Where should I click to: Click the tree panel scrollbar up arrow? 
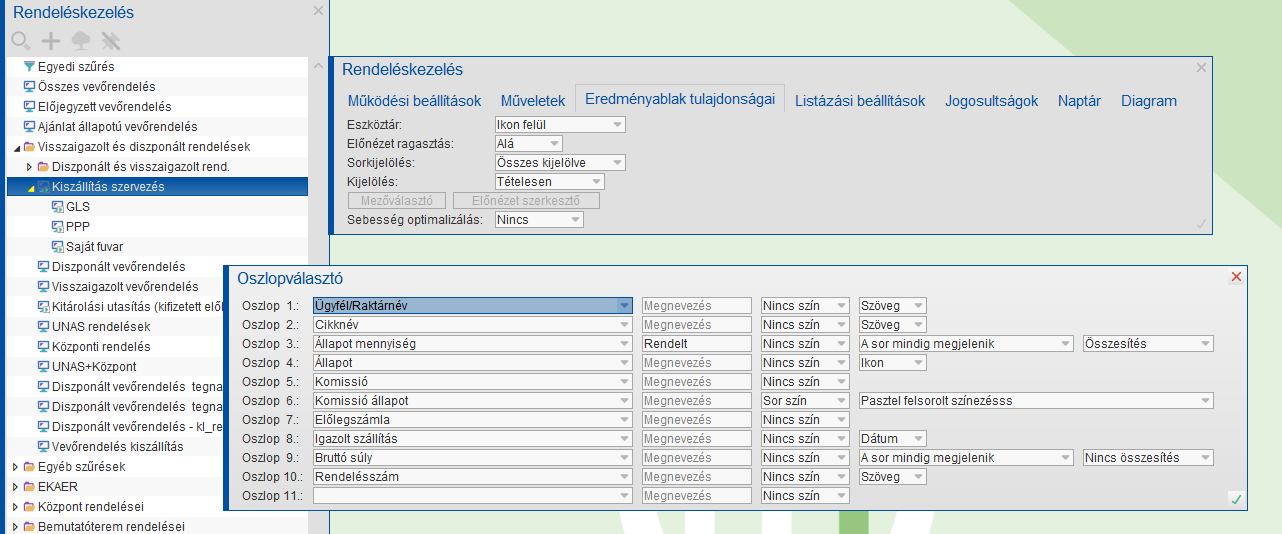click(x=318, y=66)
